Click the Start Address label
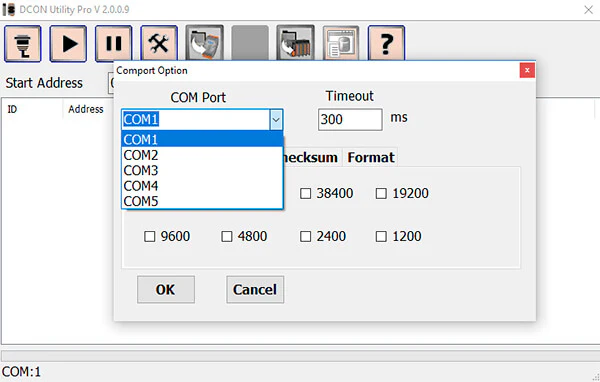600x382 pixels. point(44,83)
